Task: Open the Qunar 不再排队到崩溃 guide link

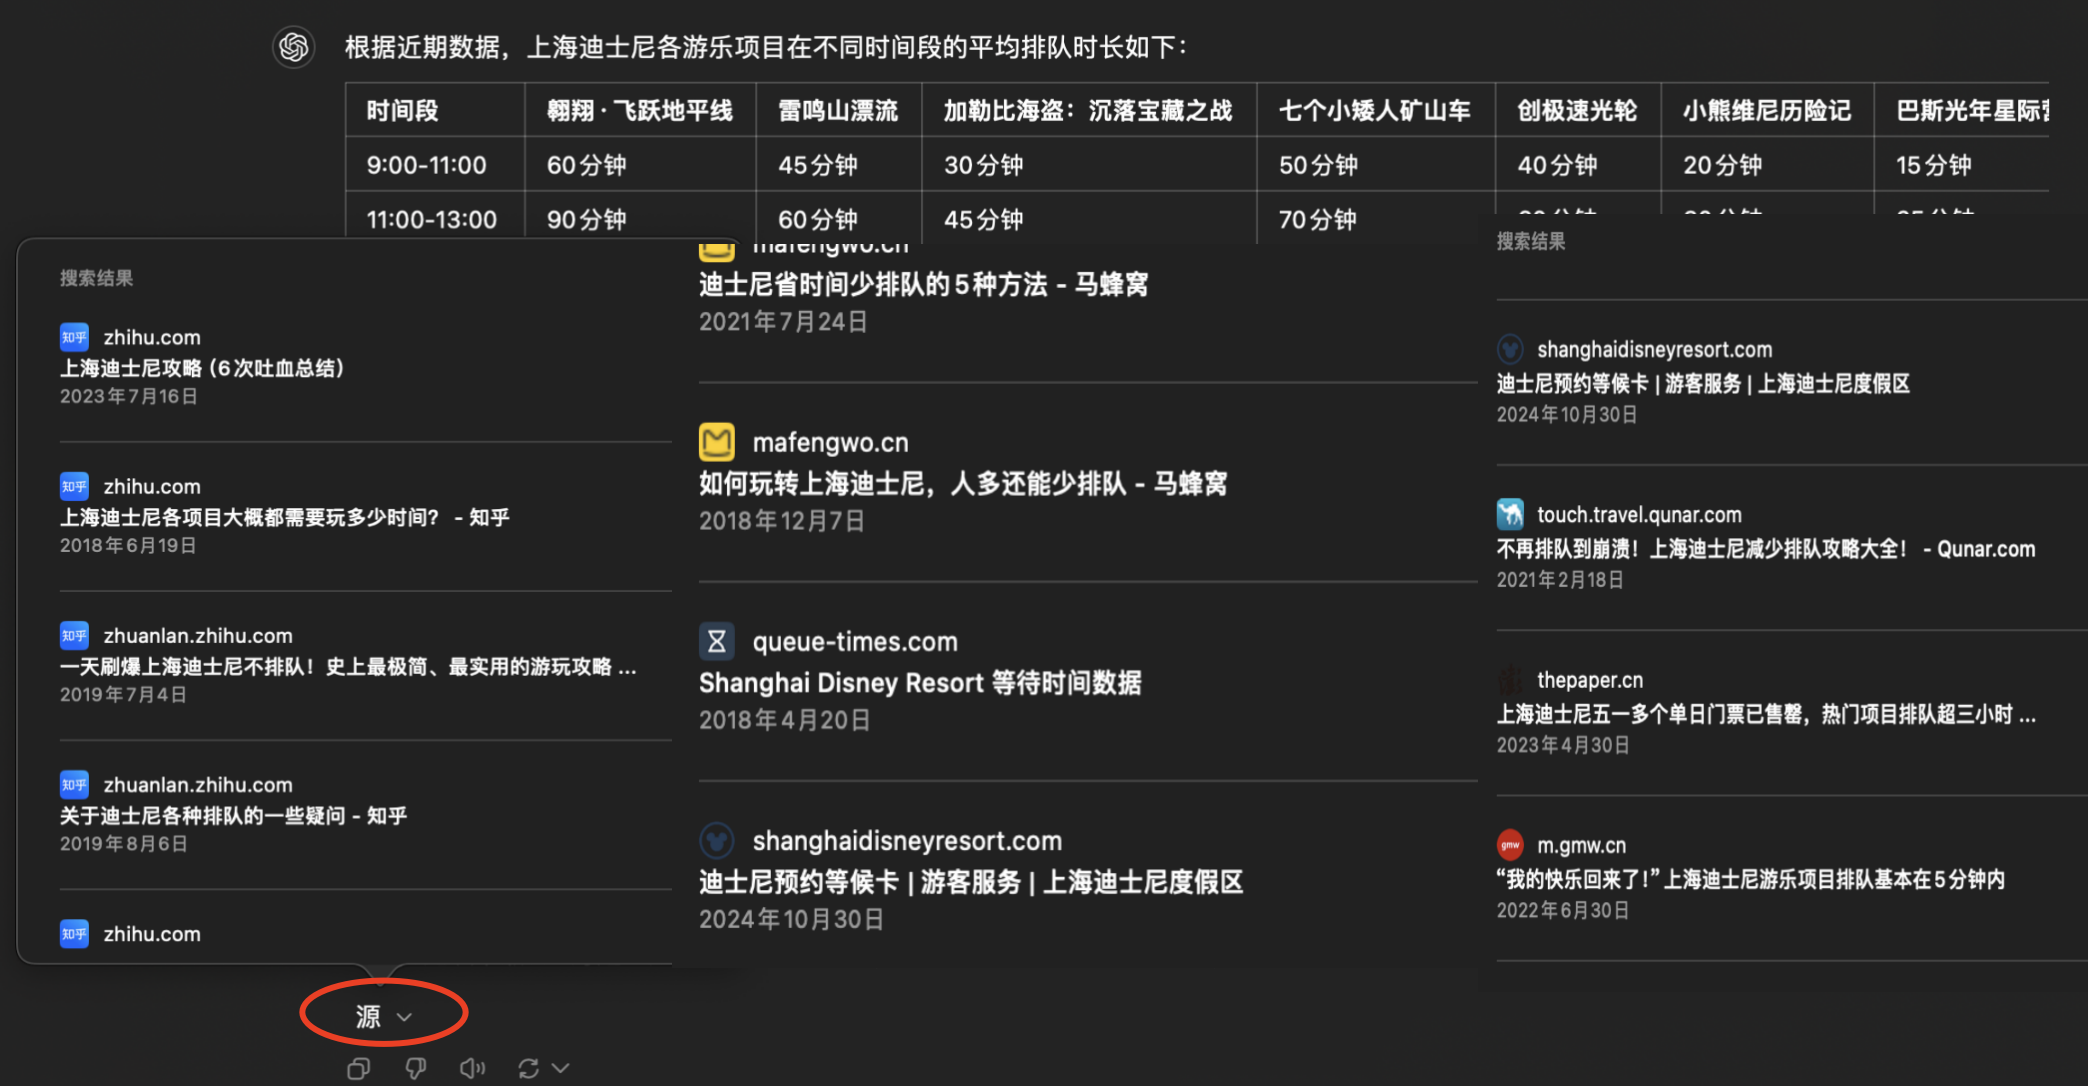Action: (x=1765, y=549)
